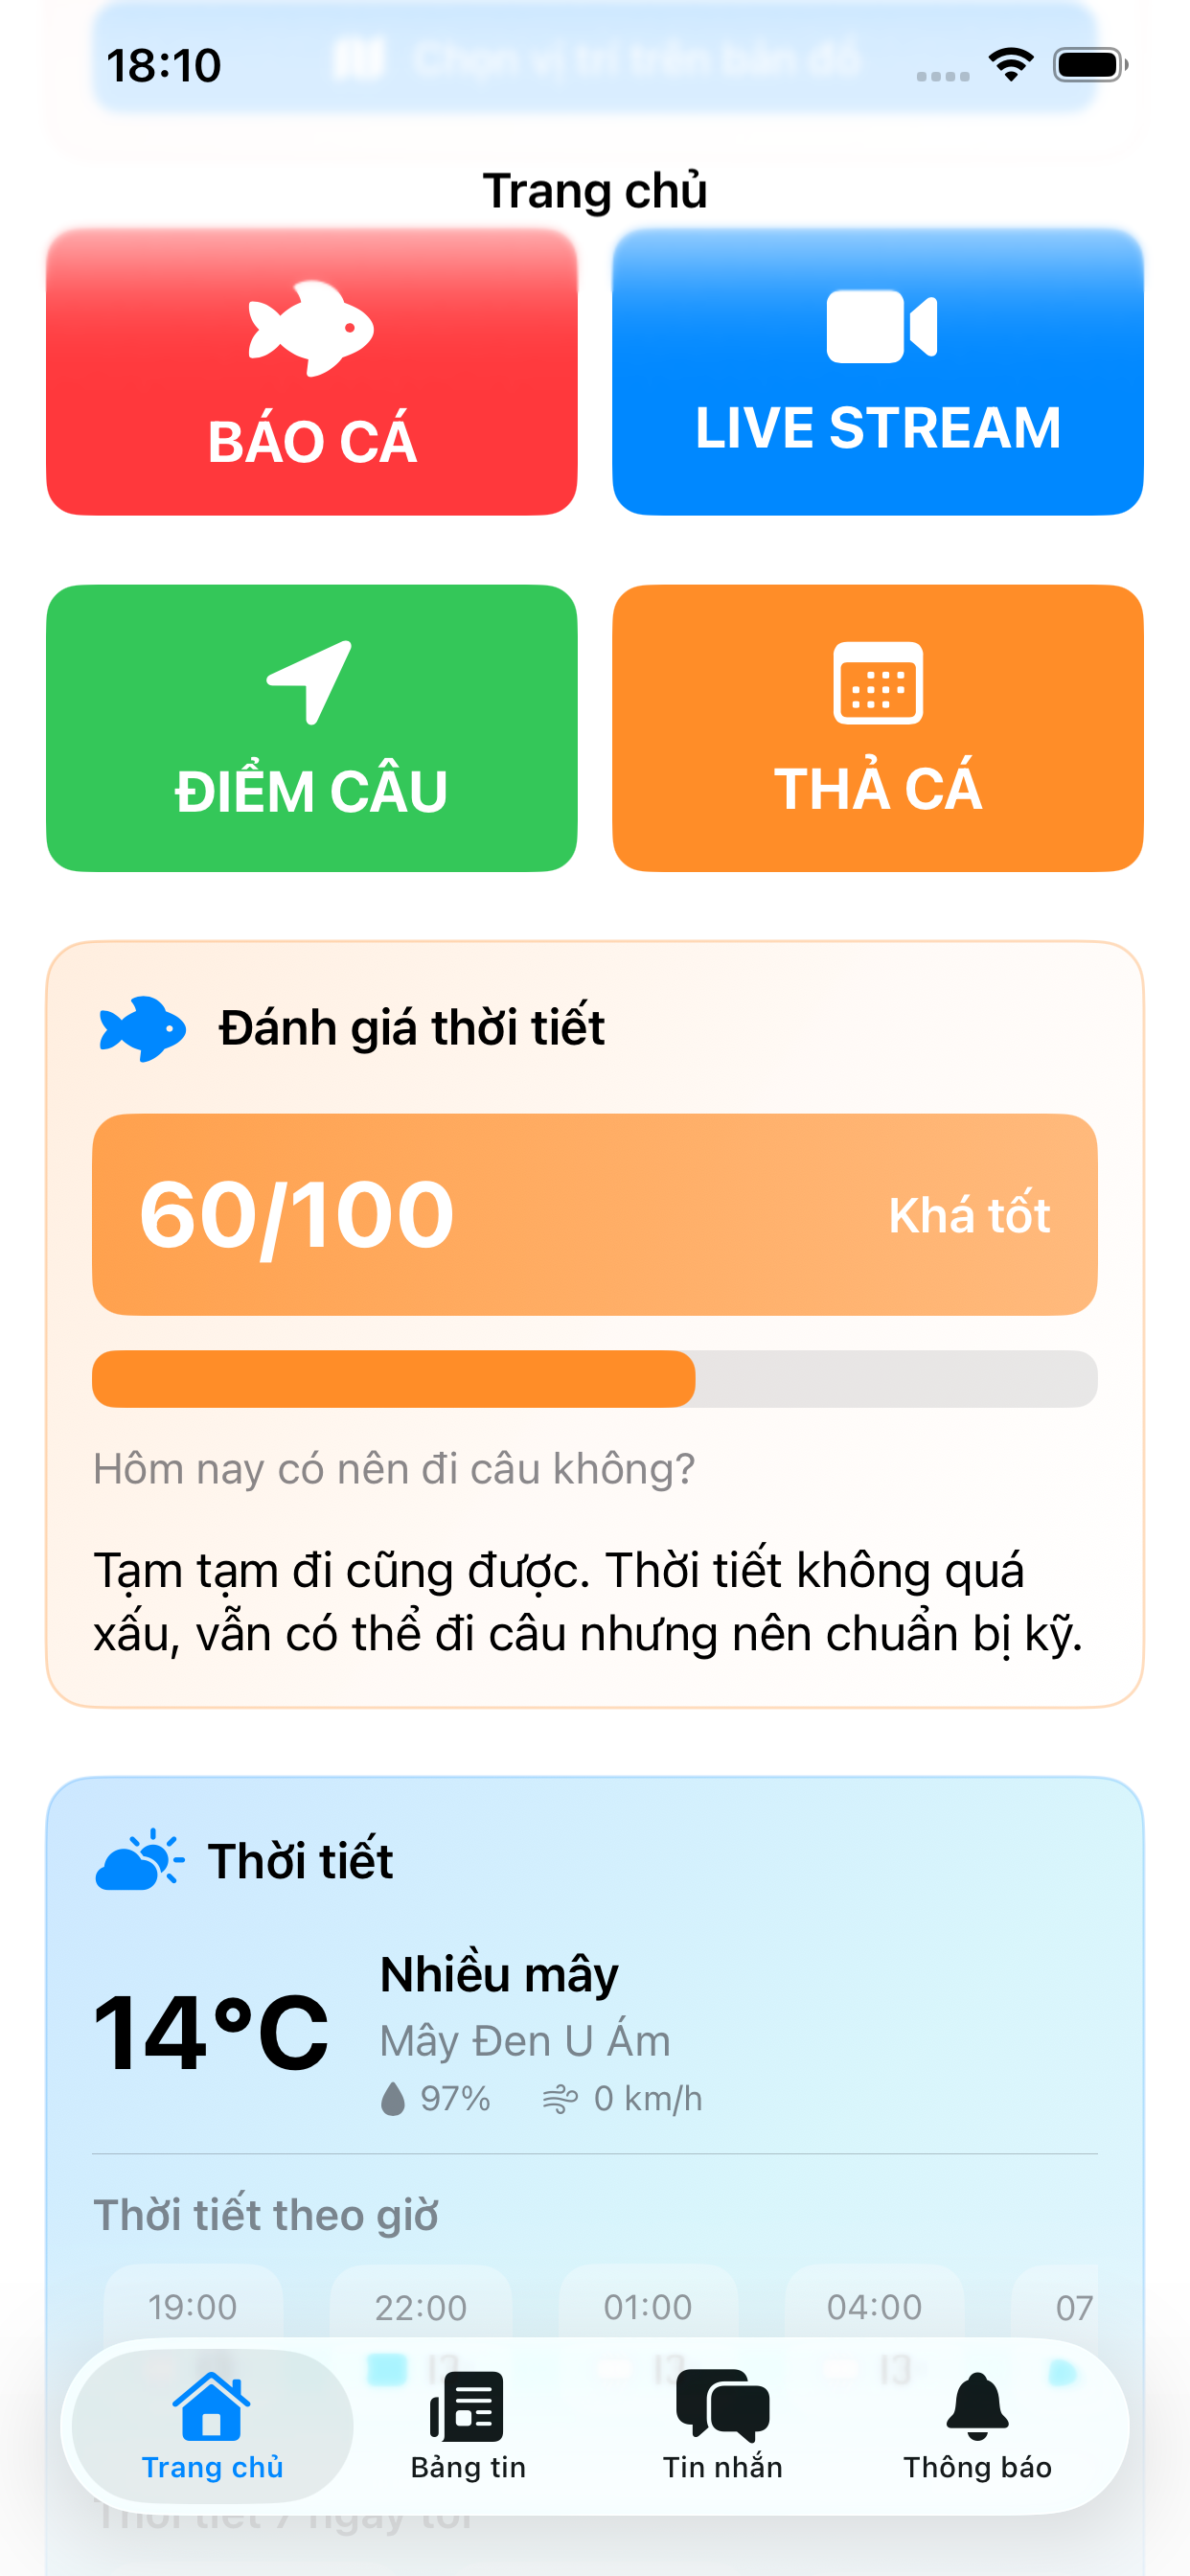Image resolution: width=1190 pixels, height=2576 pixels.
Task: Tap the video camera icon on LIVE STREAM
Action: (x=879, y=327)
